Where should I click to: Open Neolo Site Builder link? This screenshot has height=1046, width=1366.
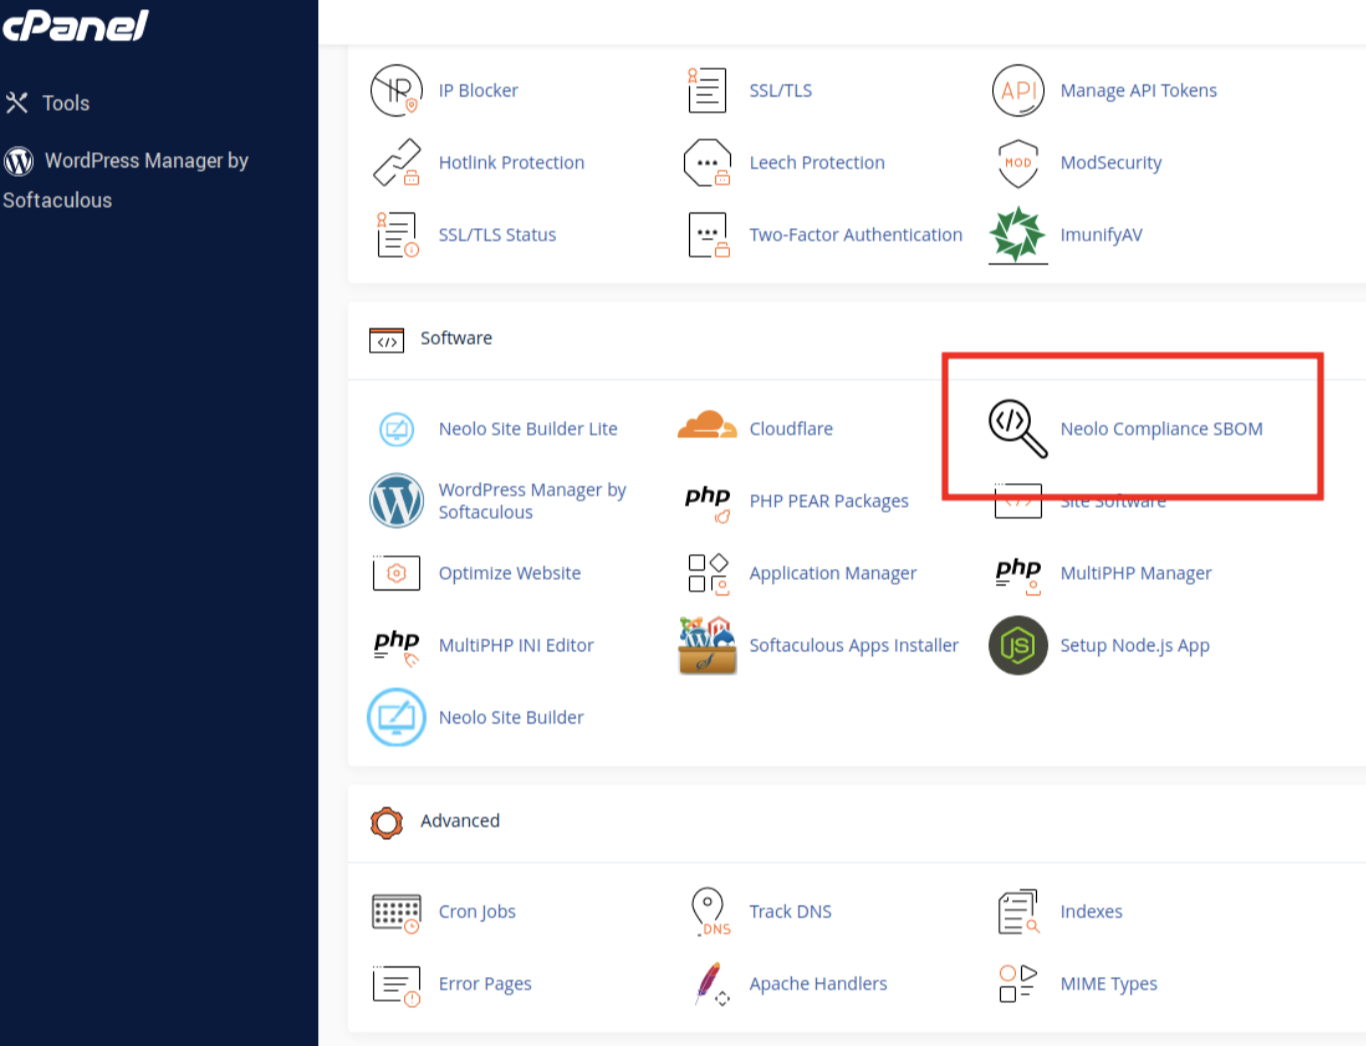pyautogui.click(x=511, y=717)
